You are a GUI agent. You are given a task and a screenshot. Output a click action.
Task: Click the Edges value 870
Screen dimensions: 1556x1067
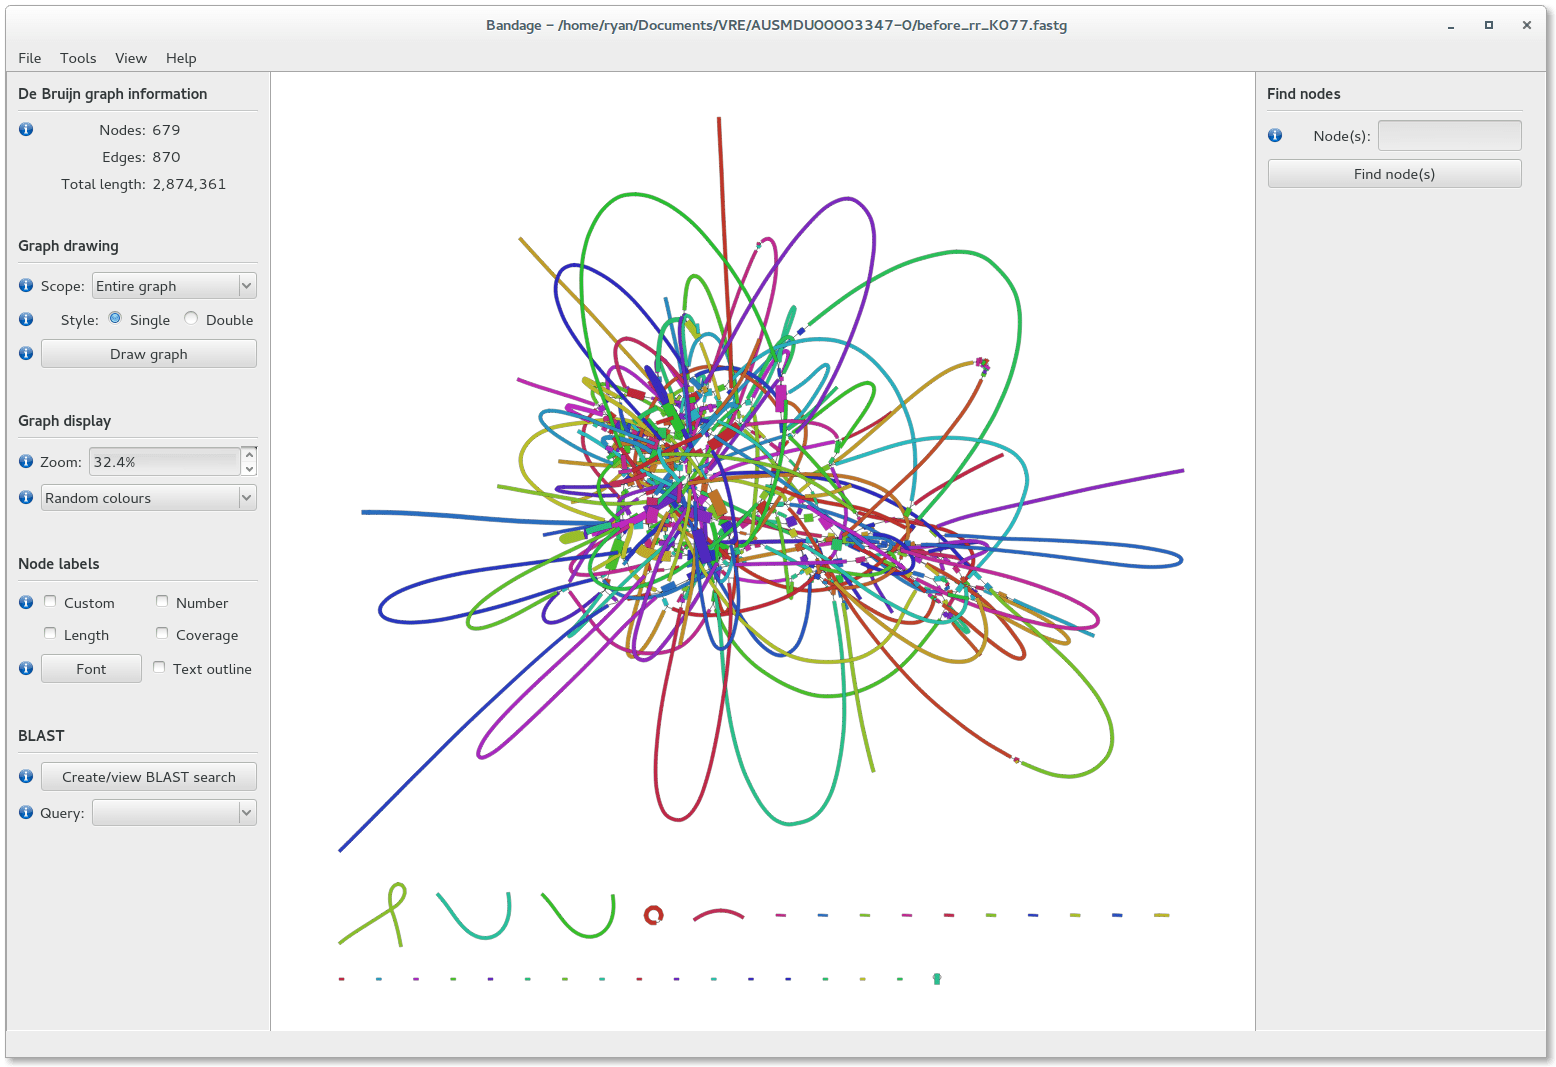tap(166, 157)
